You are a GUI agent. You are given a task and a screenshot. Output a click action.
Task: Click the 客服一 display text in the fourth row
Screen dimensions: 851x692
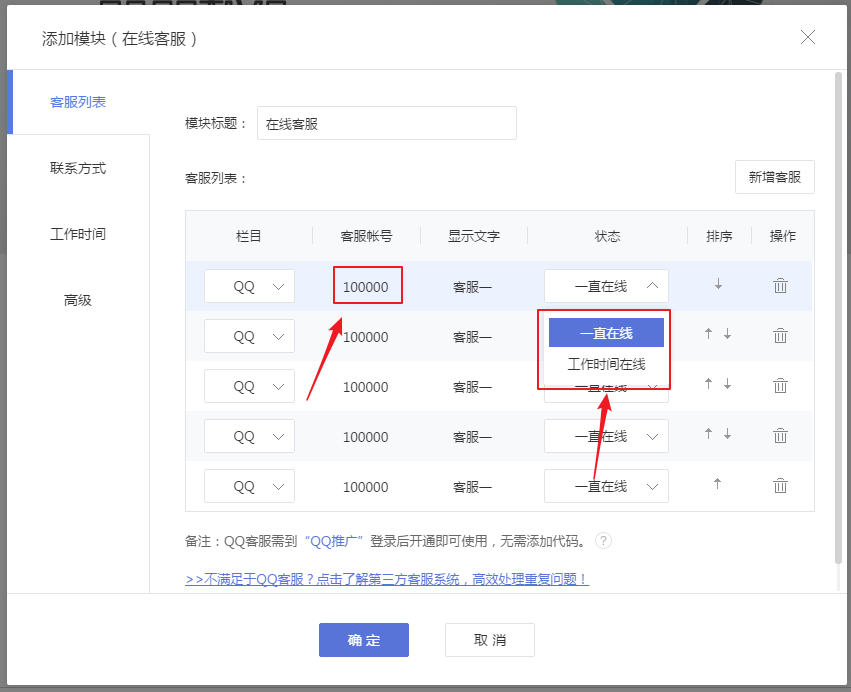473,436
